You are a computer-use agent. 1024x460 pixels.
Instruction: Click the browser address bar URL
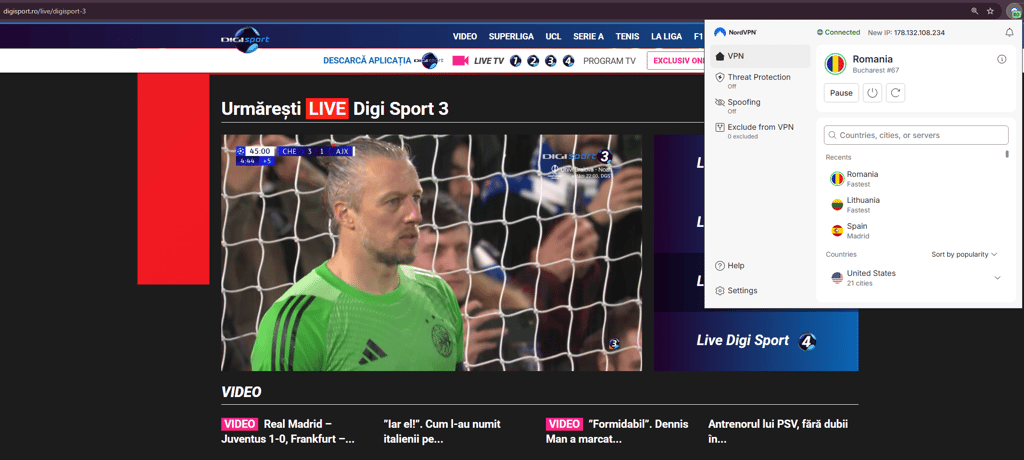point(44,11)
